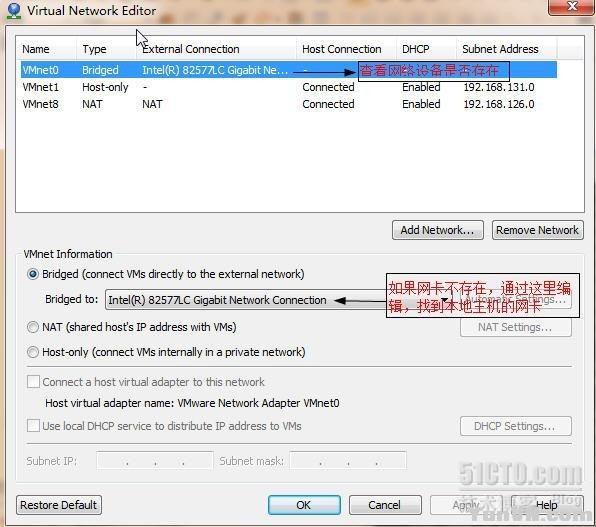Click the Cancel button
596x527 pixels.
(385, 505)
